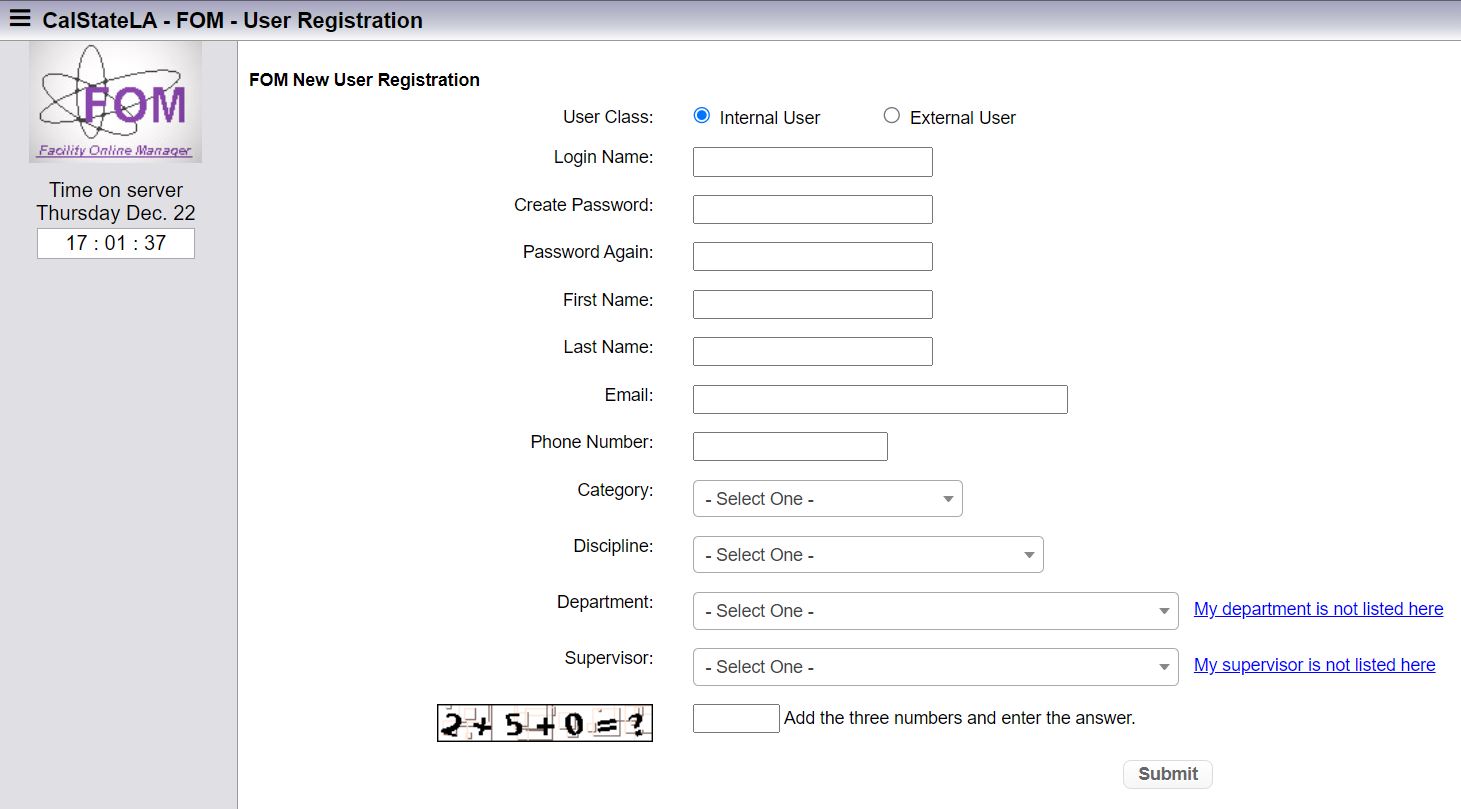Click the captcha answer box
Screen dimensions: 1461x809
736,718
